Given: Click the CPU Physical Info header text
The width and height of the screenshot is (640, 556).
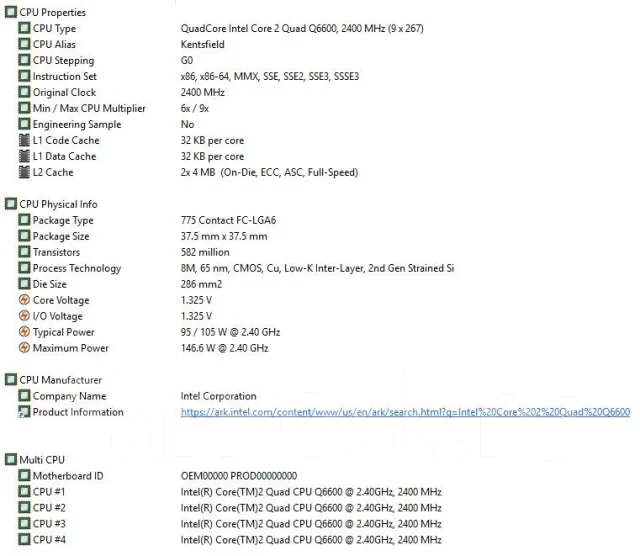Looking at the screenshot, I should (58, 204).
